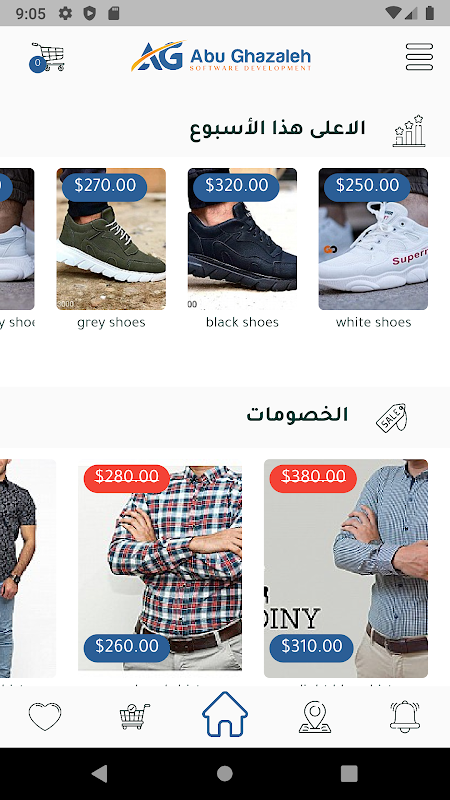Go to home icon in bottom bar
This screenshot has height=800, width=450.
225,714
